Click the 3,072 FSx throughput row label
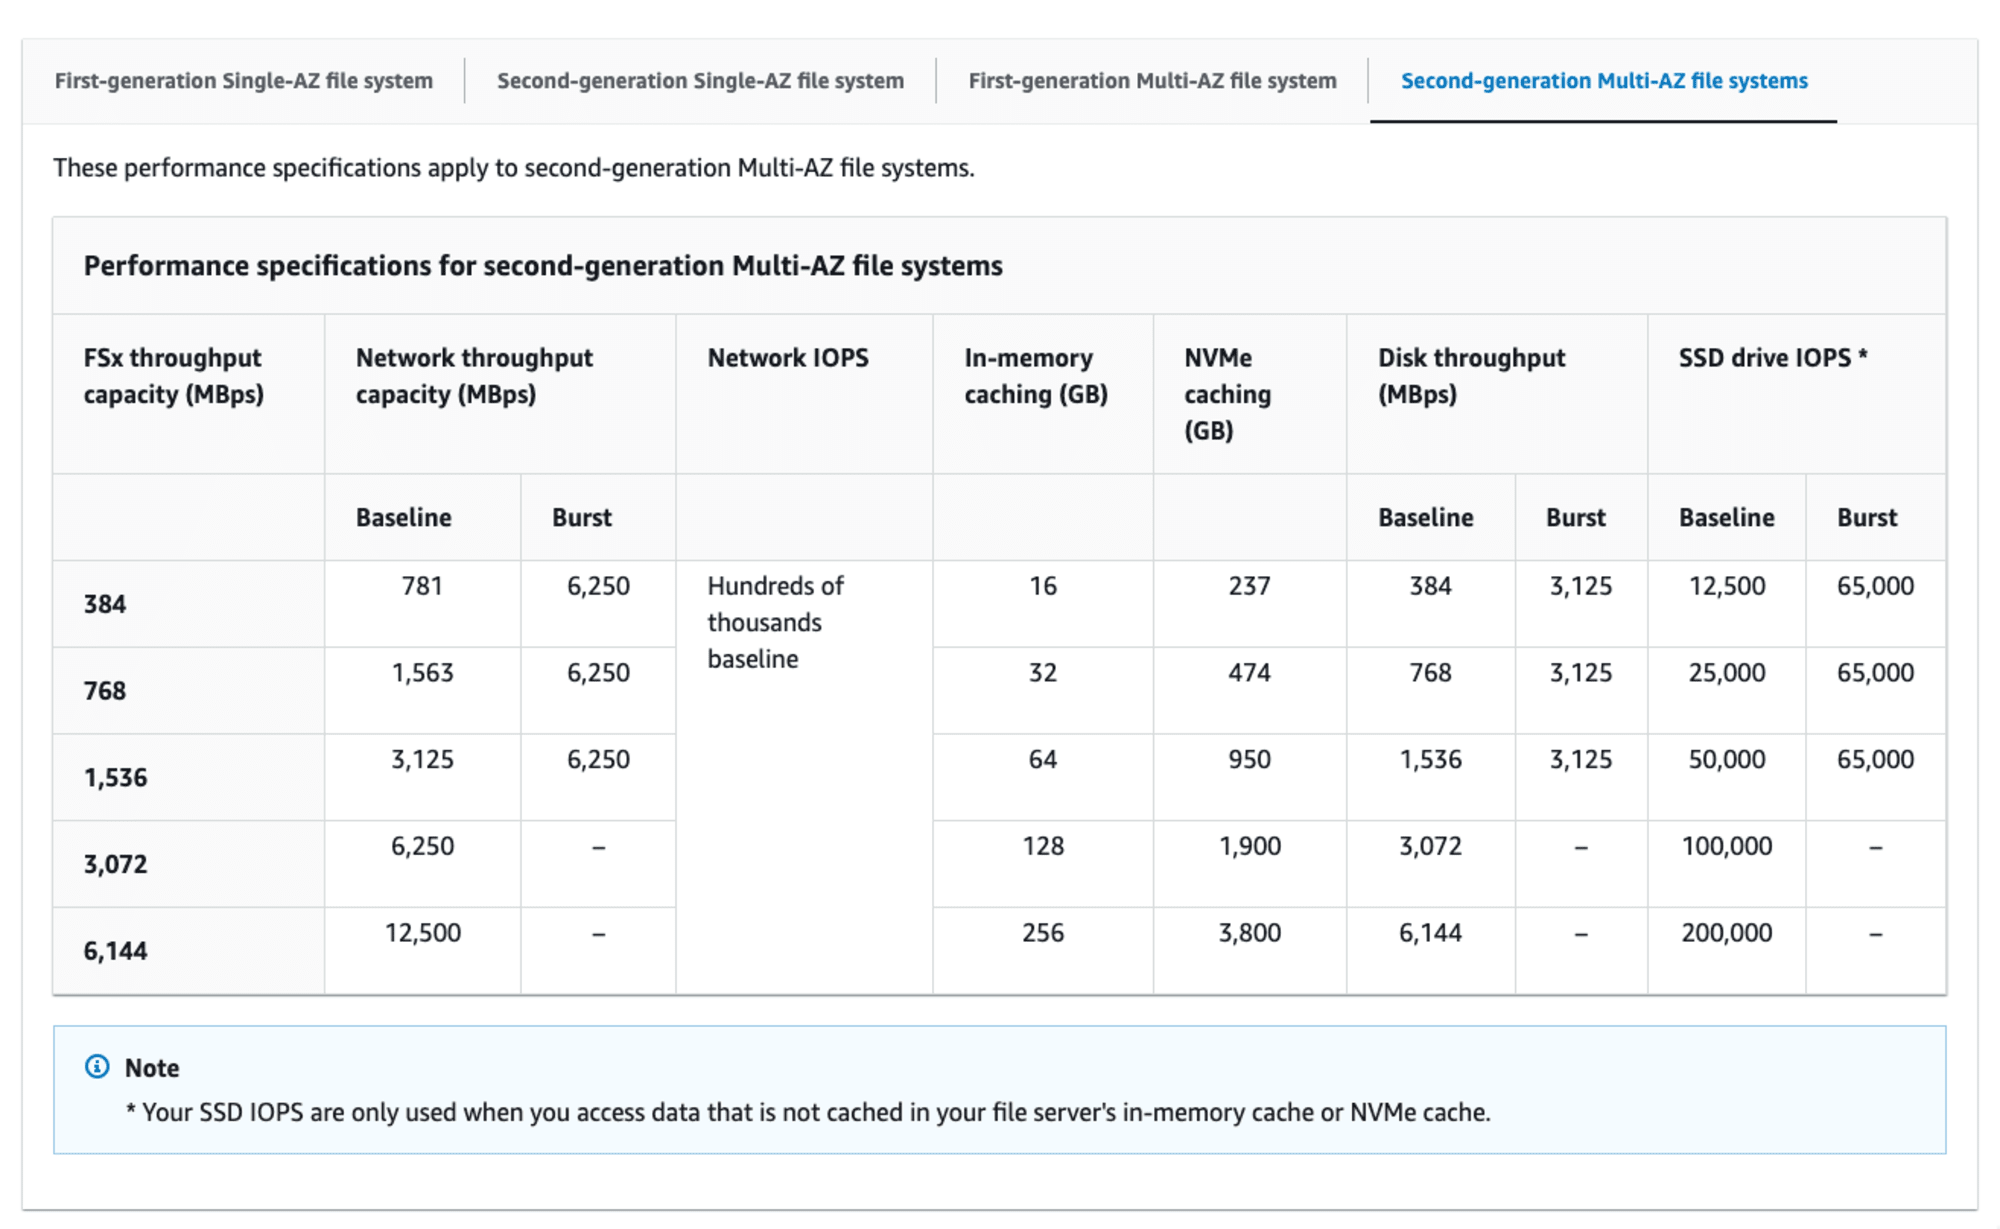 (115, 865)
